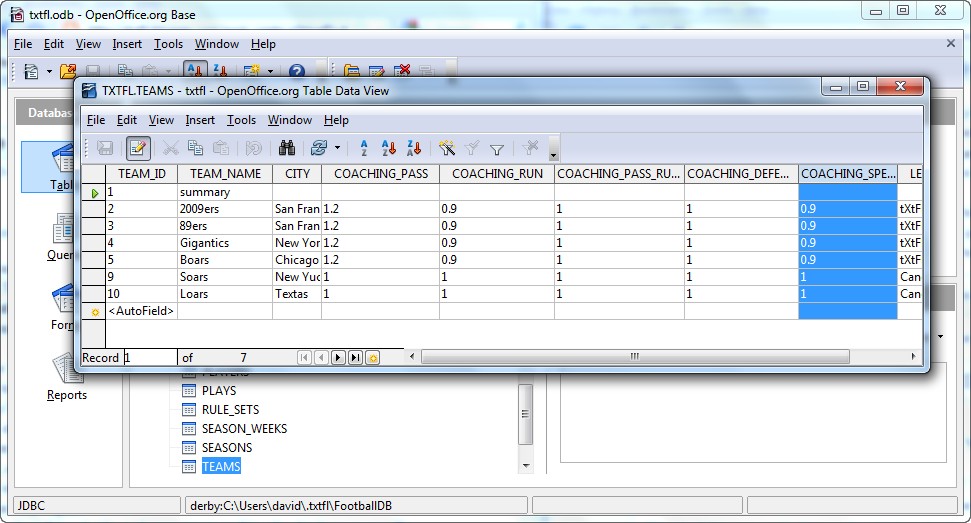Open Insert menu in Table Data View
Viewport: 971px width, 523px height.
[x=200, y=120]
